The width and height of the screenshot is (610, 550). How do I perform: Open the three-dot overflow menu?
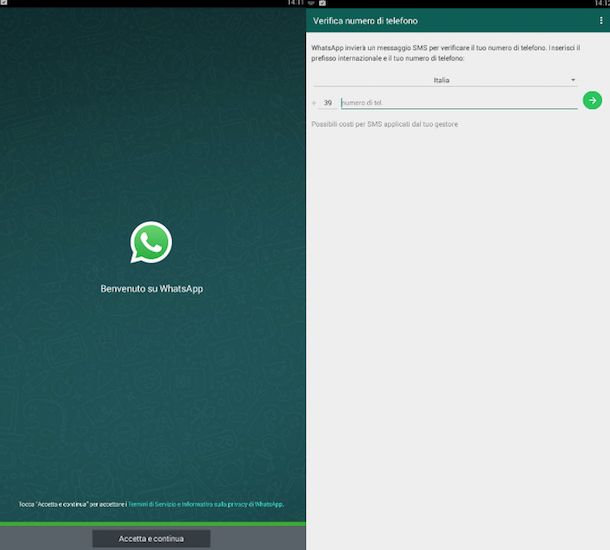click(x=601, y=21)
